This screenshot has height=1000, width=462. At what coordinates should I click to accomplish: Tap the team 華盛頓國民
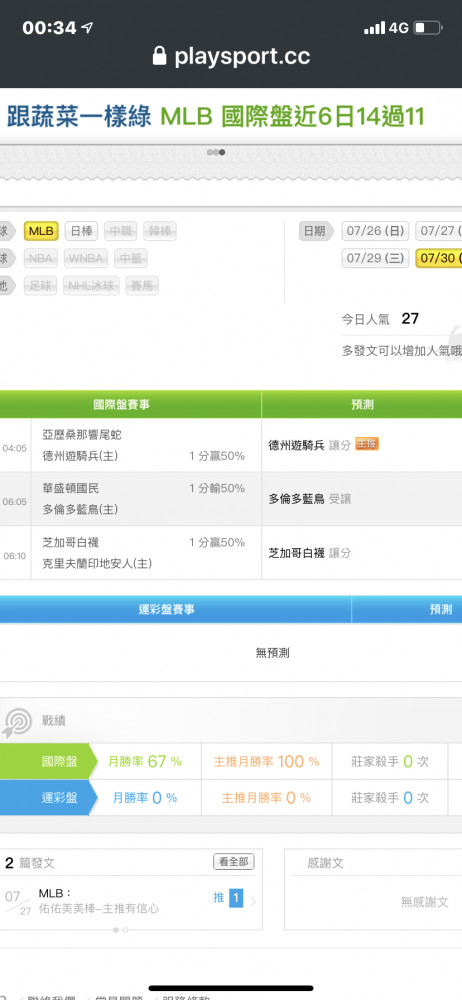pyautogui.click(x=71, y=489)
